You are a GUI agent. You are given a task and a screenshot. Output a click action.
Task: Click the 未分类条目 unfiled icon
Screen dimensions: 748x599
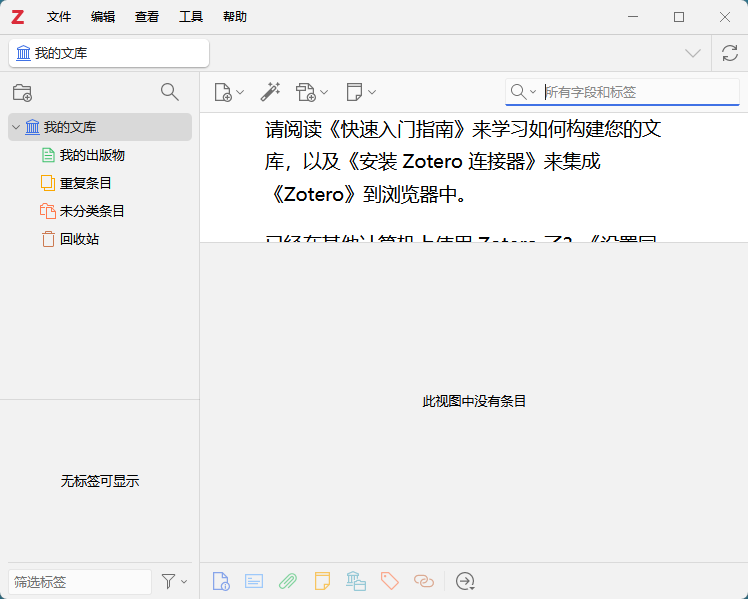click(x=48, y=211)
